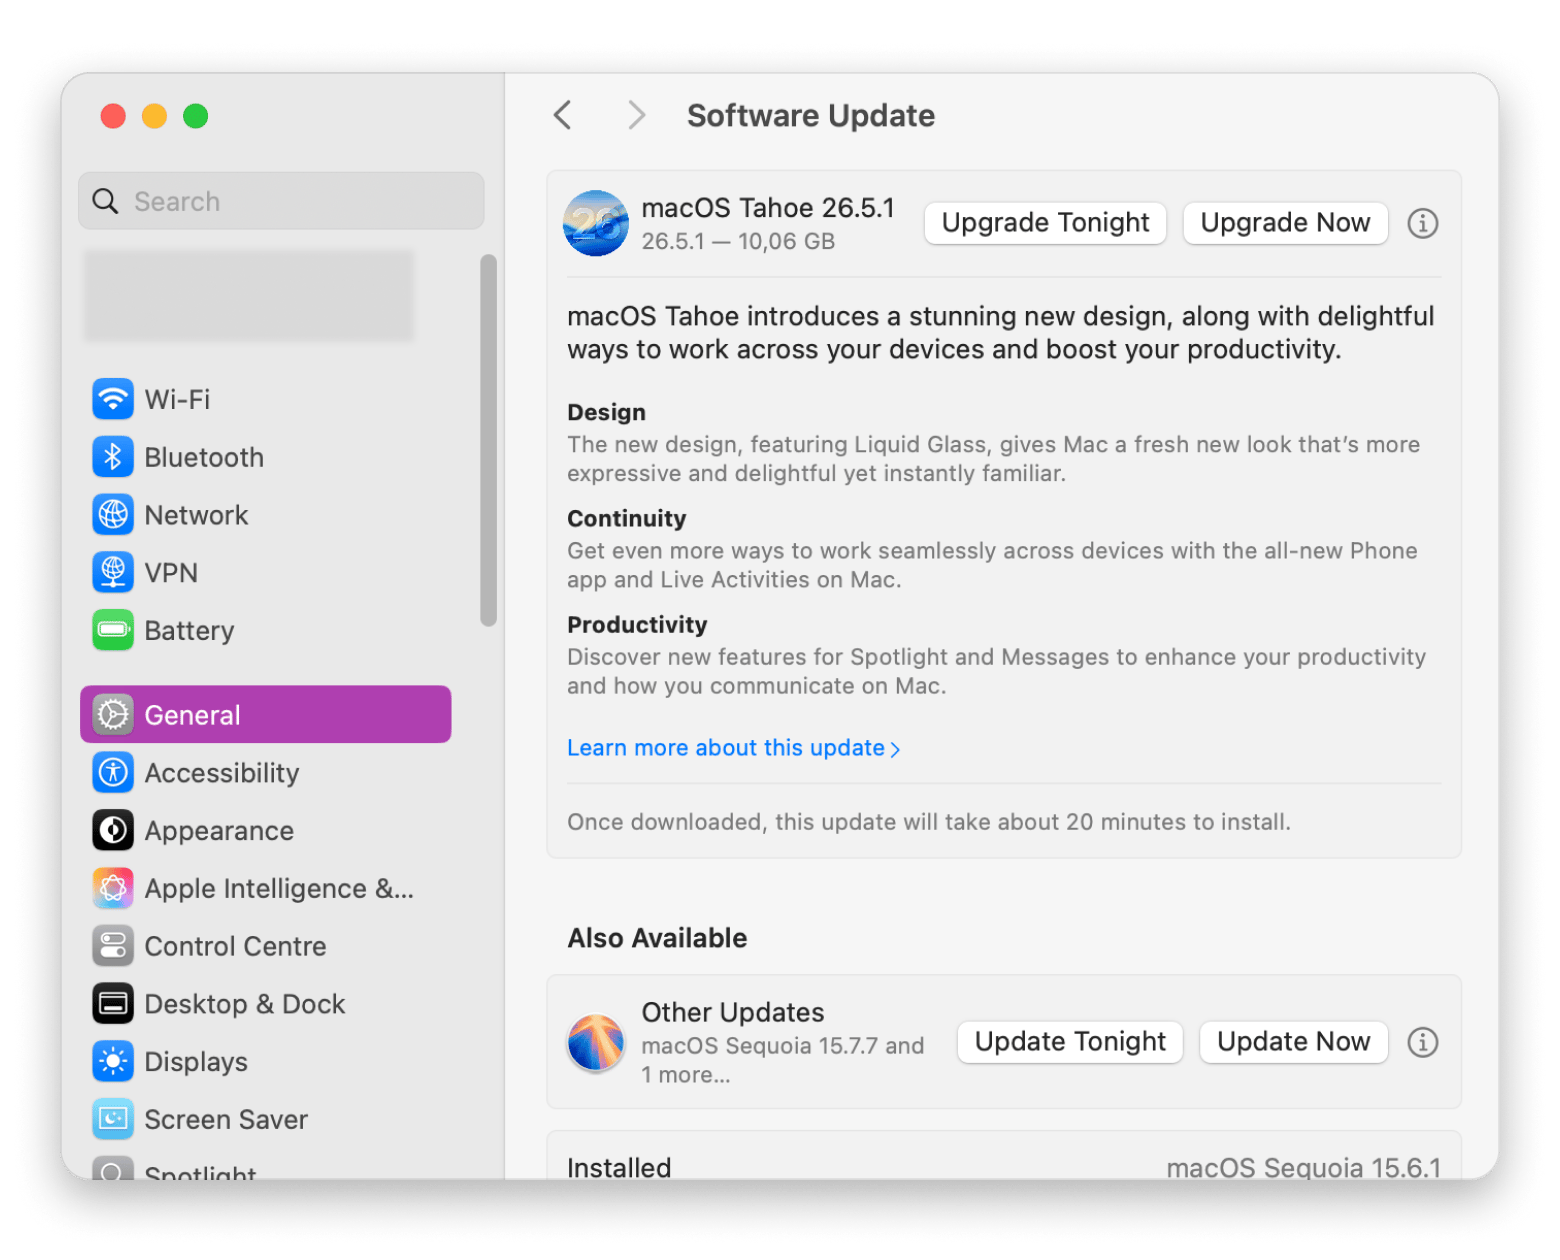Screen dimensions: 1560x1260
Task: Open info for Other Updates
Action: pyautogui.click(x=1423, y=1042)
